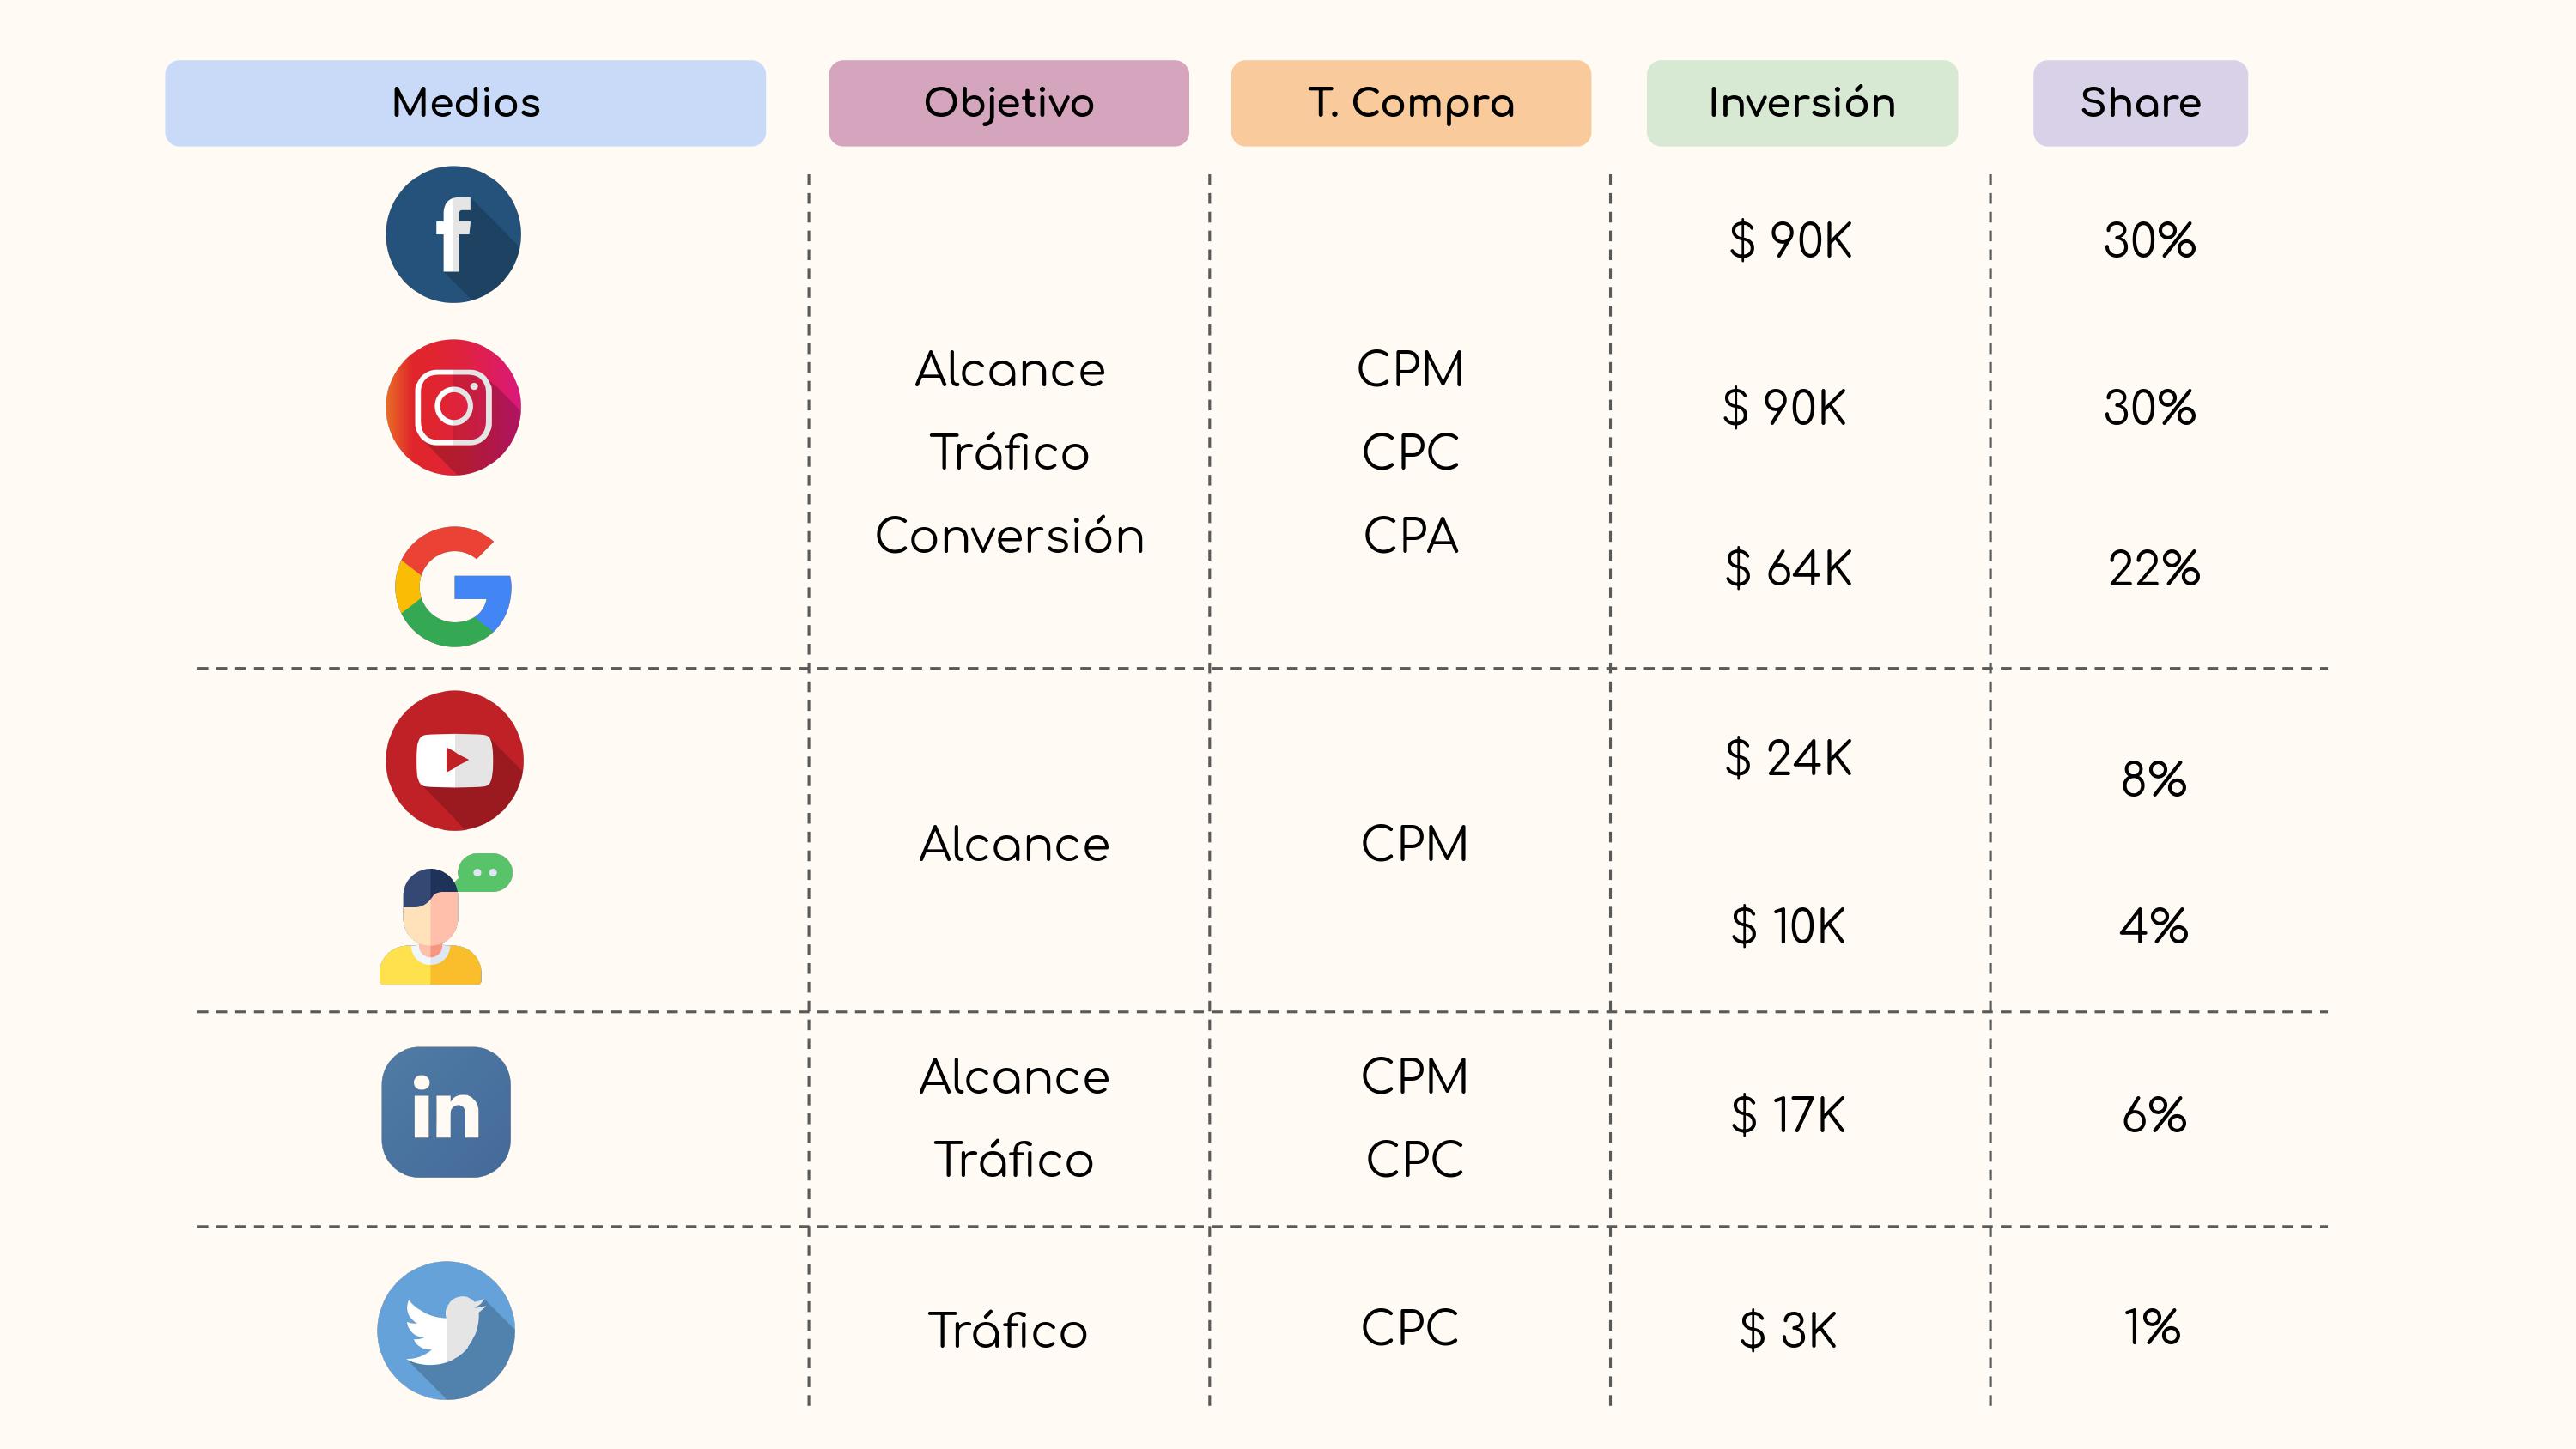Select the Instagram camera icon
The width and height of the screenshot is (2576, 1449).
point(453,407)
